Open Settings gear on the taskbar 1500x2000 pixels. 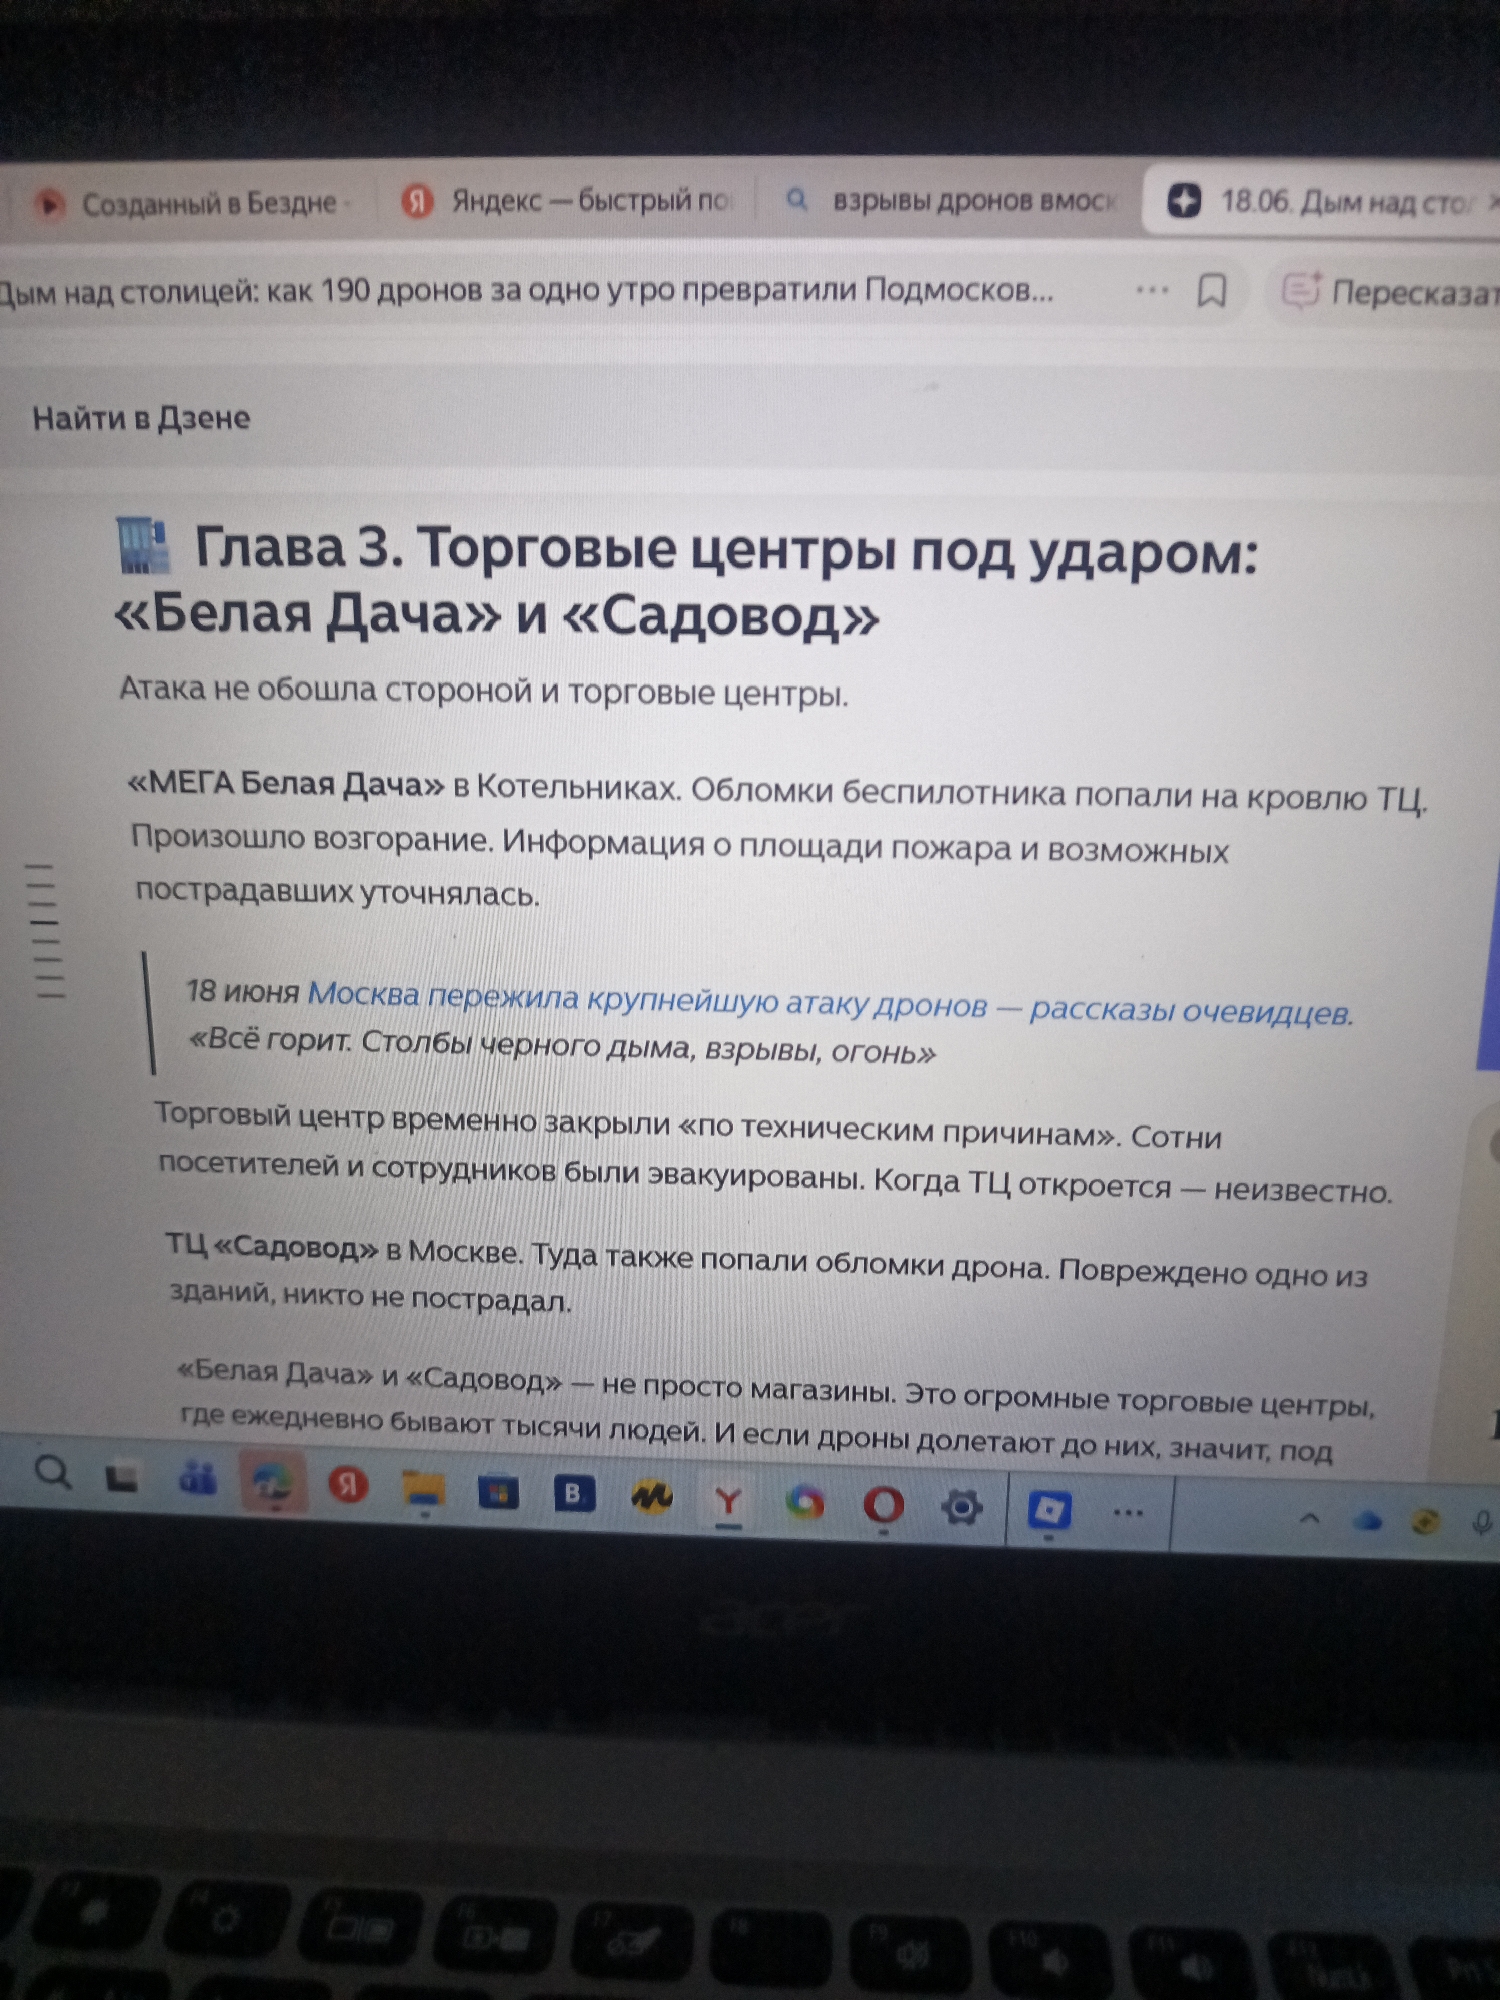962,1507
